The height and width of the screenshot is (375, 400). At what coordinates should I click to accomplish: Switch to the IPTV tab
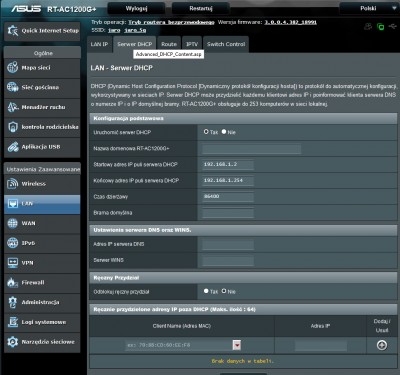tap(192, 44)
